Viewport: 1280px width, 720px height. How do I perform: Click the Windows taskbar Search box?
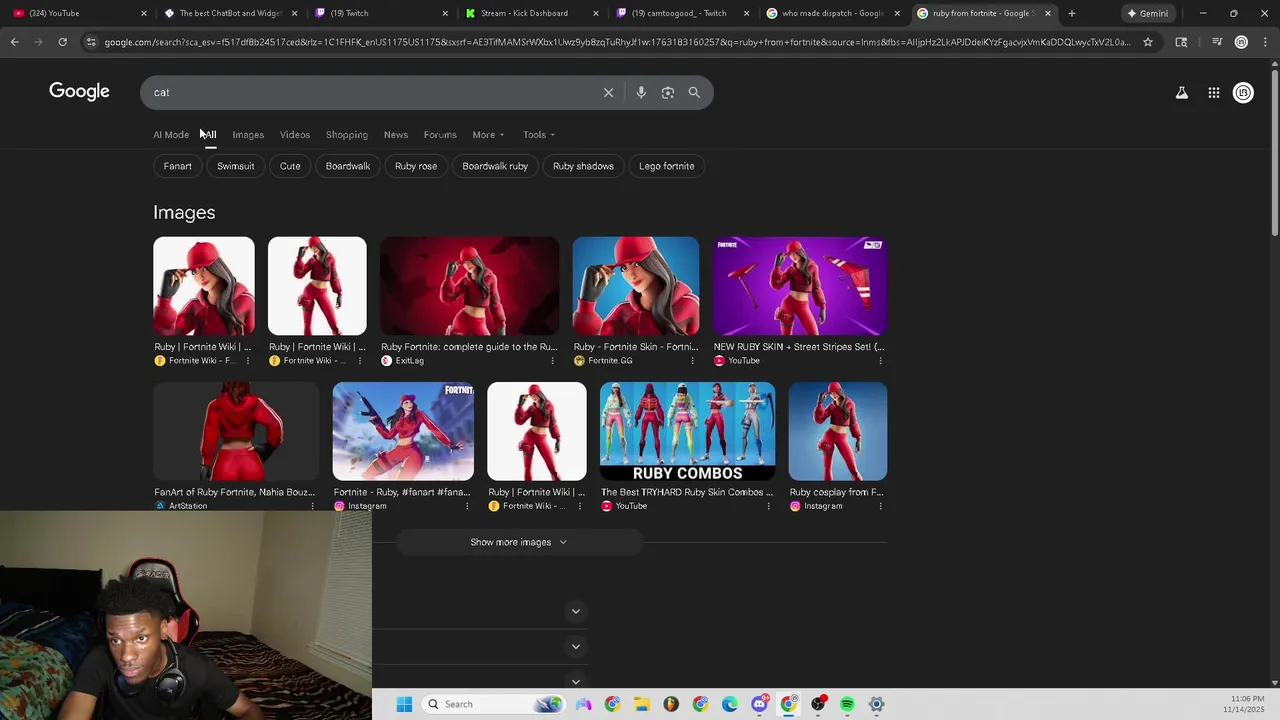pyautogui.click(x=493, y=704)
